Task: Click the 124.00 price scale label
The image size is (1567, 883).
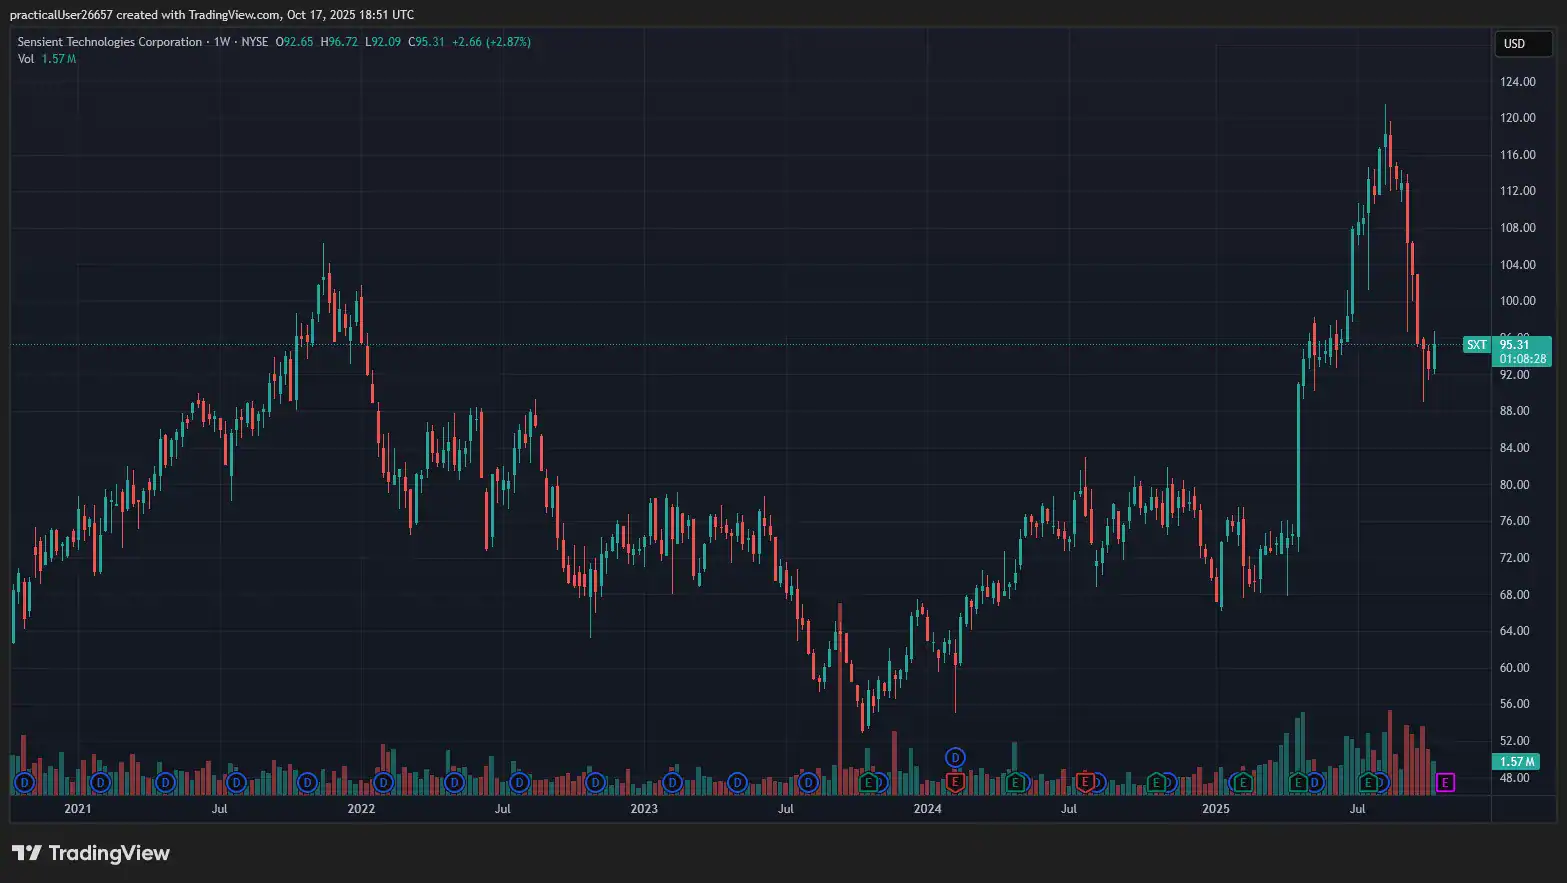Action: (1518, 82)
